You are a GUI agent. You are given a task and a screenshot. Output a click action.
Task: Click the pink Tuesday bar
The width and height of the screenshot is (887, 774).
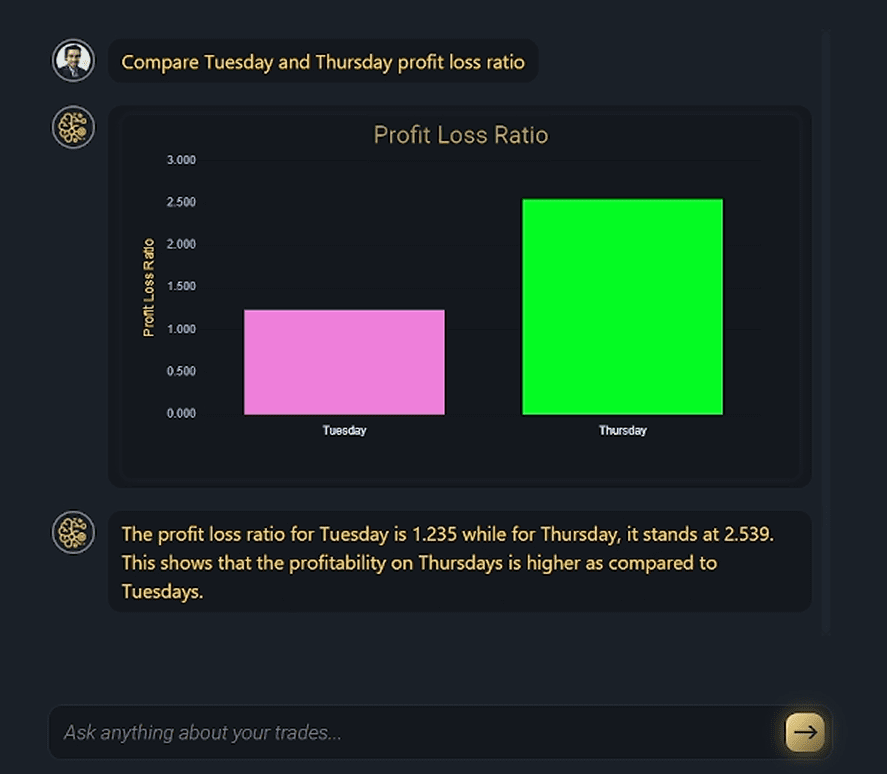click(344, 362)
